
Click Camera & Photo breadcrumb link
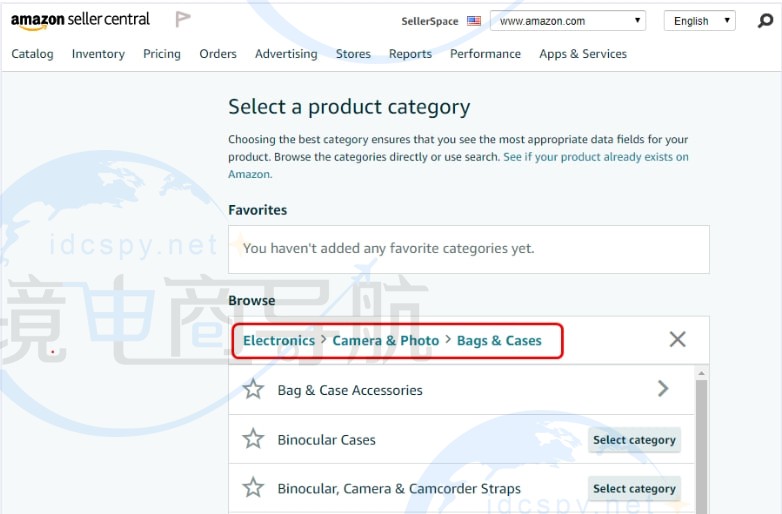(386, 341)
